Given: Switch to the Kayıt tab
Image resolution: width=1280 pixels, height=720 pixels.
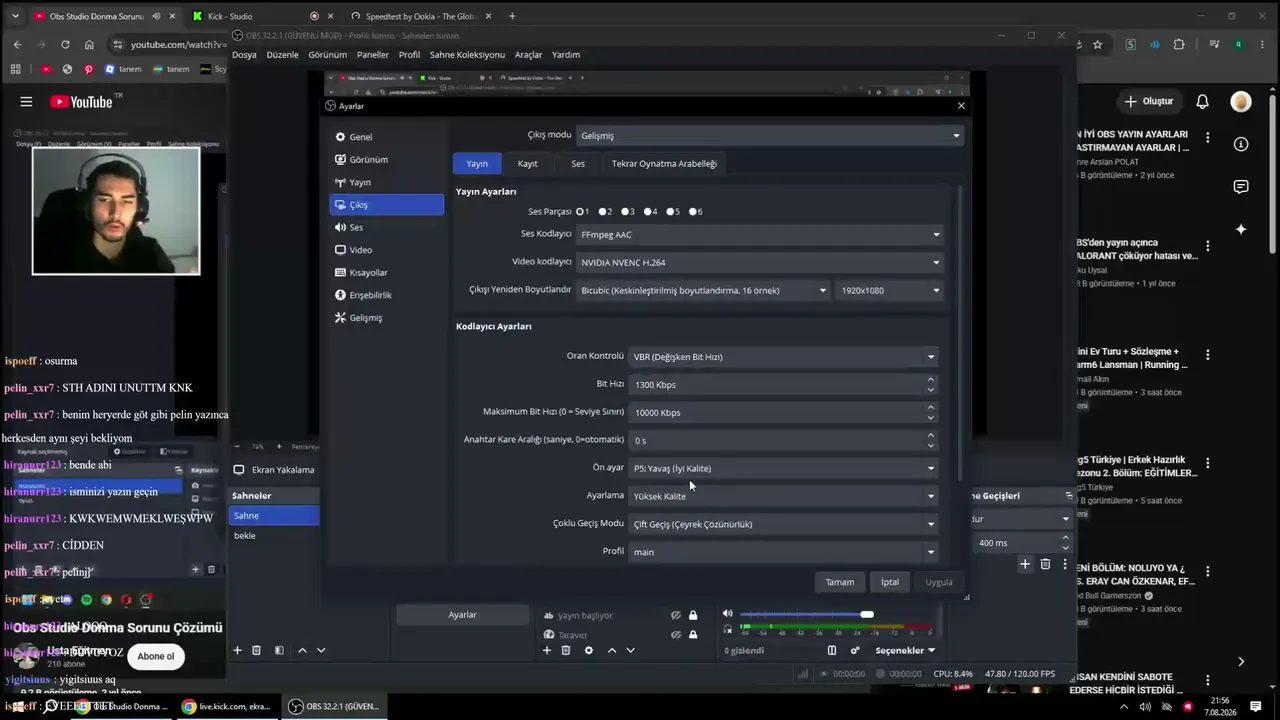Looking at the screenshot, I should coord(528,164).
